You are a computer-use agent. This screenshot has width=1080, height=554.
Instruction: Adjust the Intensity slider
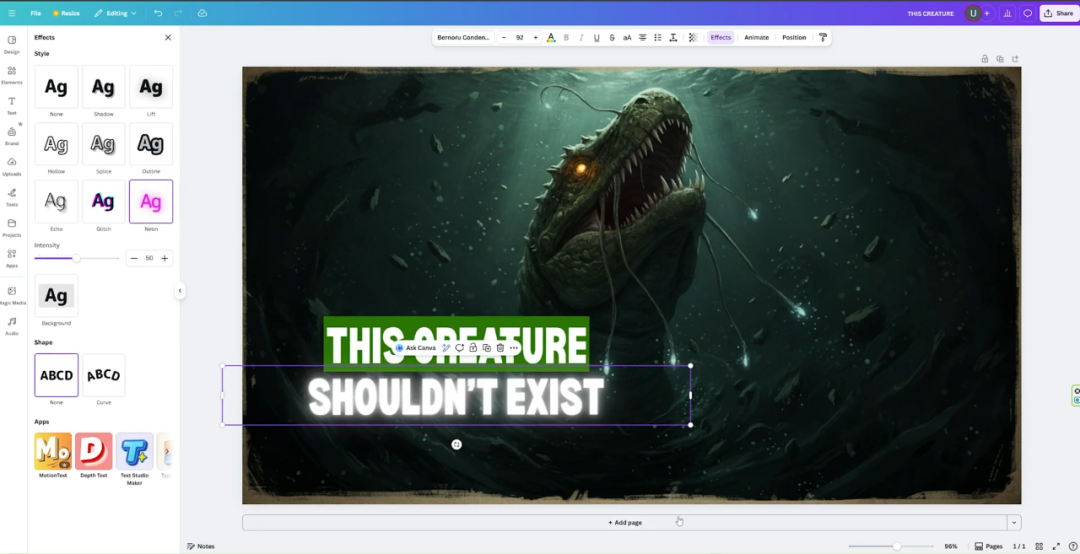coord(76,258)
